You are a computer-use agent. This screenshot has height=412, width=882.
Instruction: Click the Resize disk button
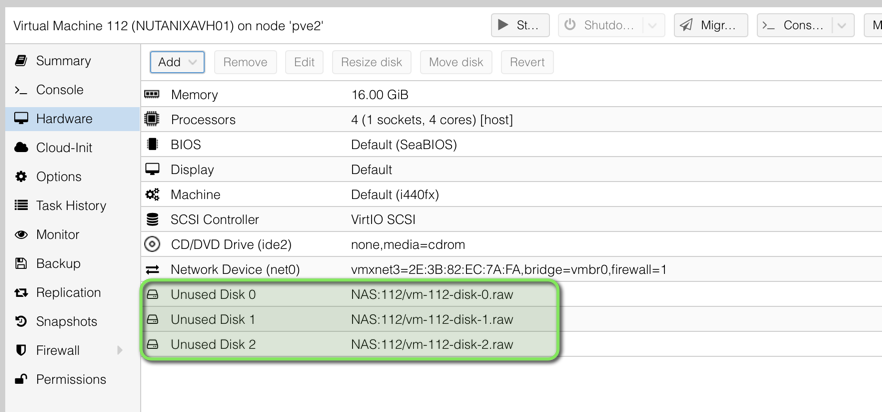tap(372, 62)
